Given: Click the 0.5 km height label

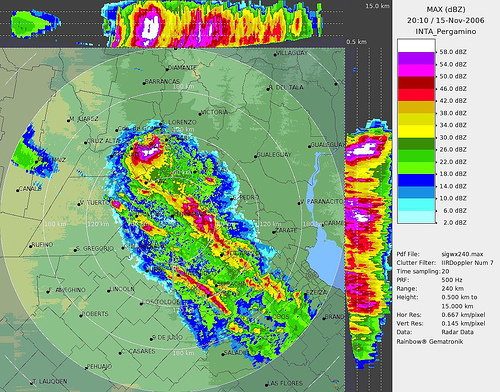Looking at the screenshot, I should point(356,42).
